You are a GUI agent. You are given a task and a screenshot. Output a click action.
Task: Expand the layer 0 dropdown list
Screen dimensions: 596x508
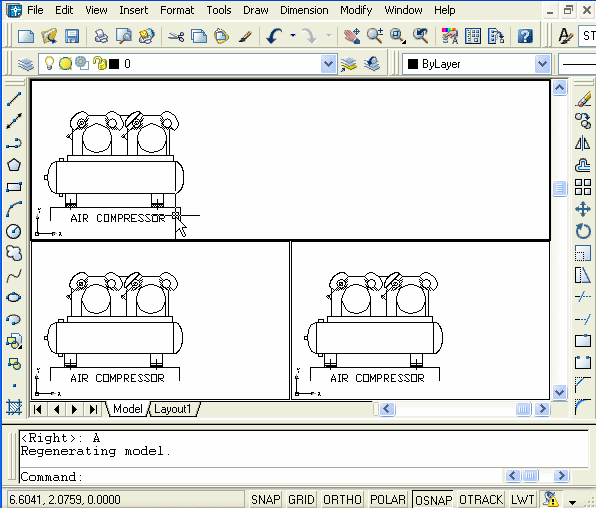point(328,64)
